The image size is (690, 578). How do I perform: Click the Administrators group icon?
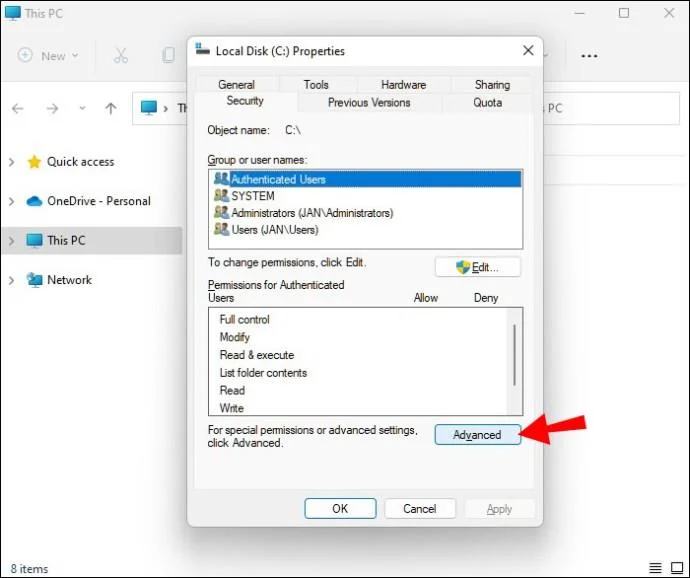221,212
